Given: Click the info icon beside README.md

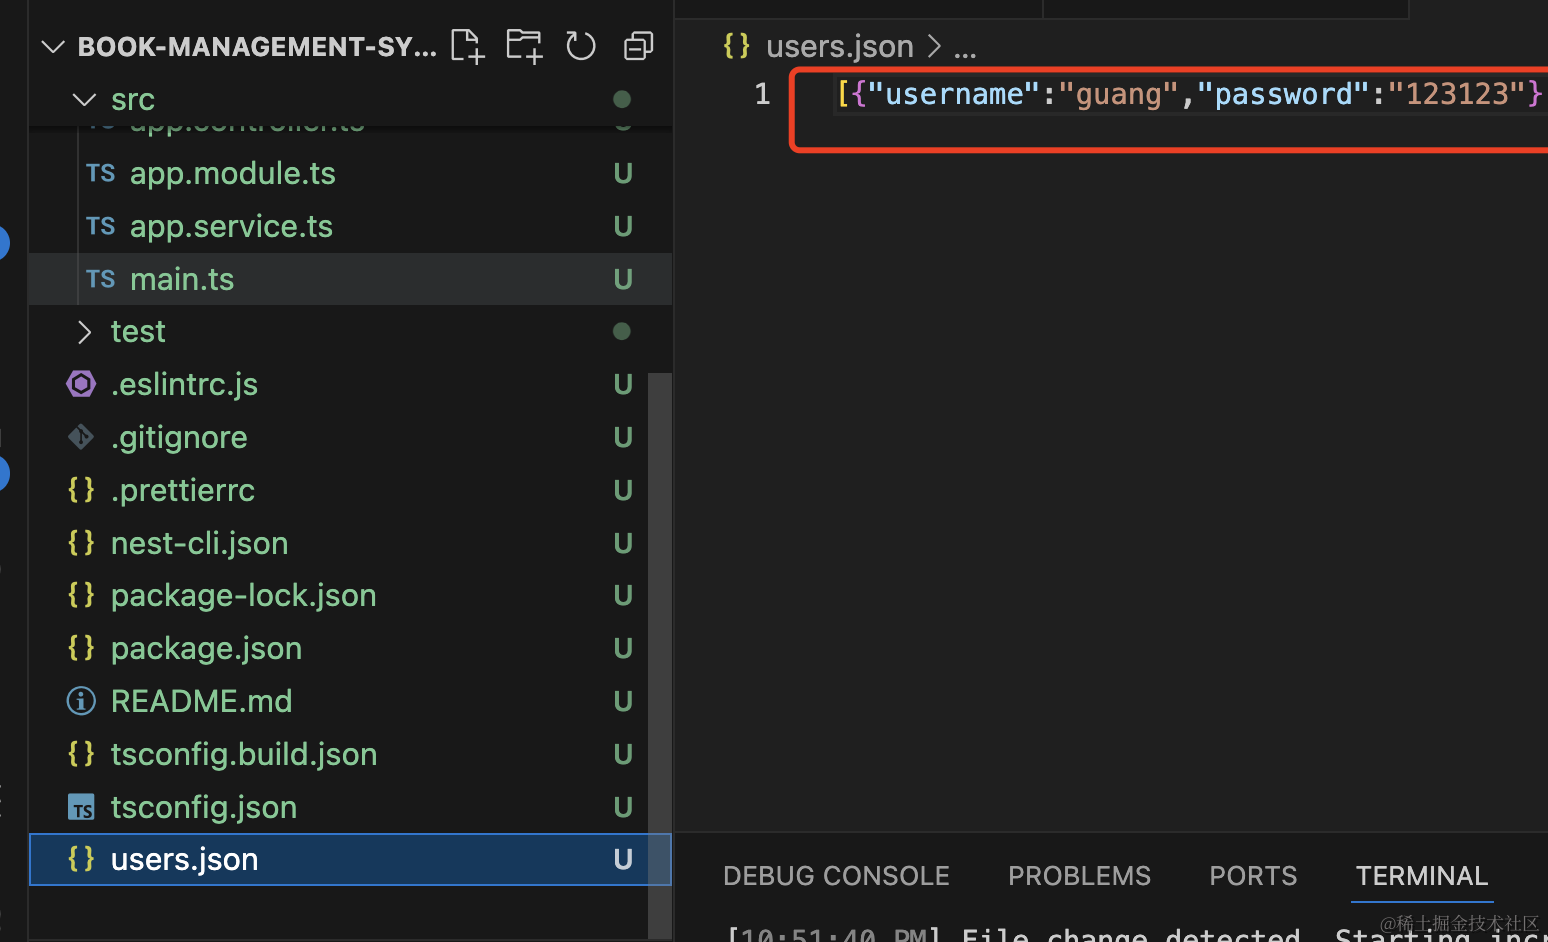Looking at the screenshot, I should (x=81, y=701).
